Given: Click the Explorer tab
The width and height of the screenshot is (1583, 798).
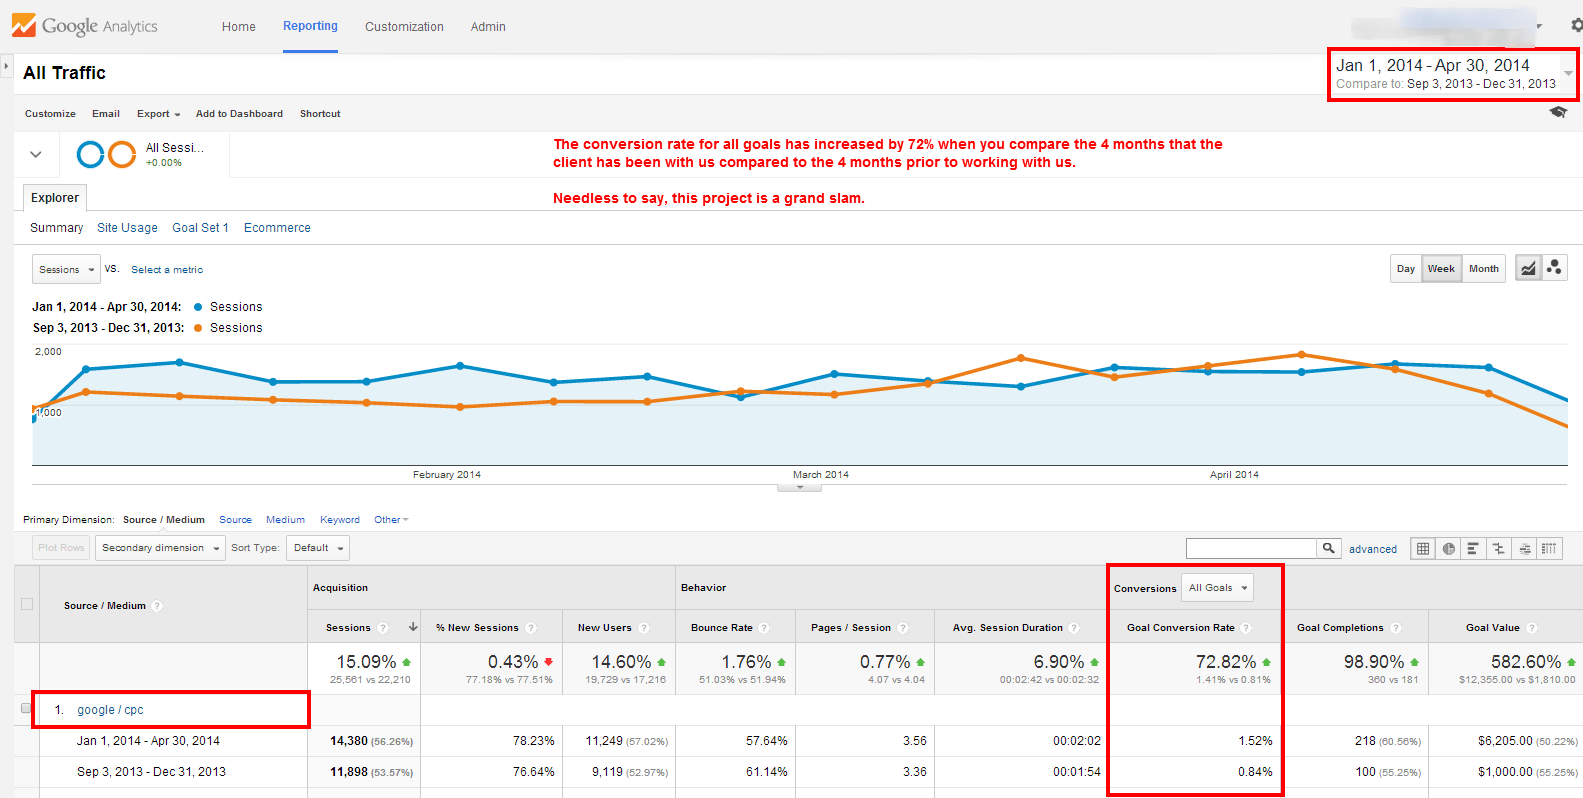Looking at the screenshot, I should (55, 198).
